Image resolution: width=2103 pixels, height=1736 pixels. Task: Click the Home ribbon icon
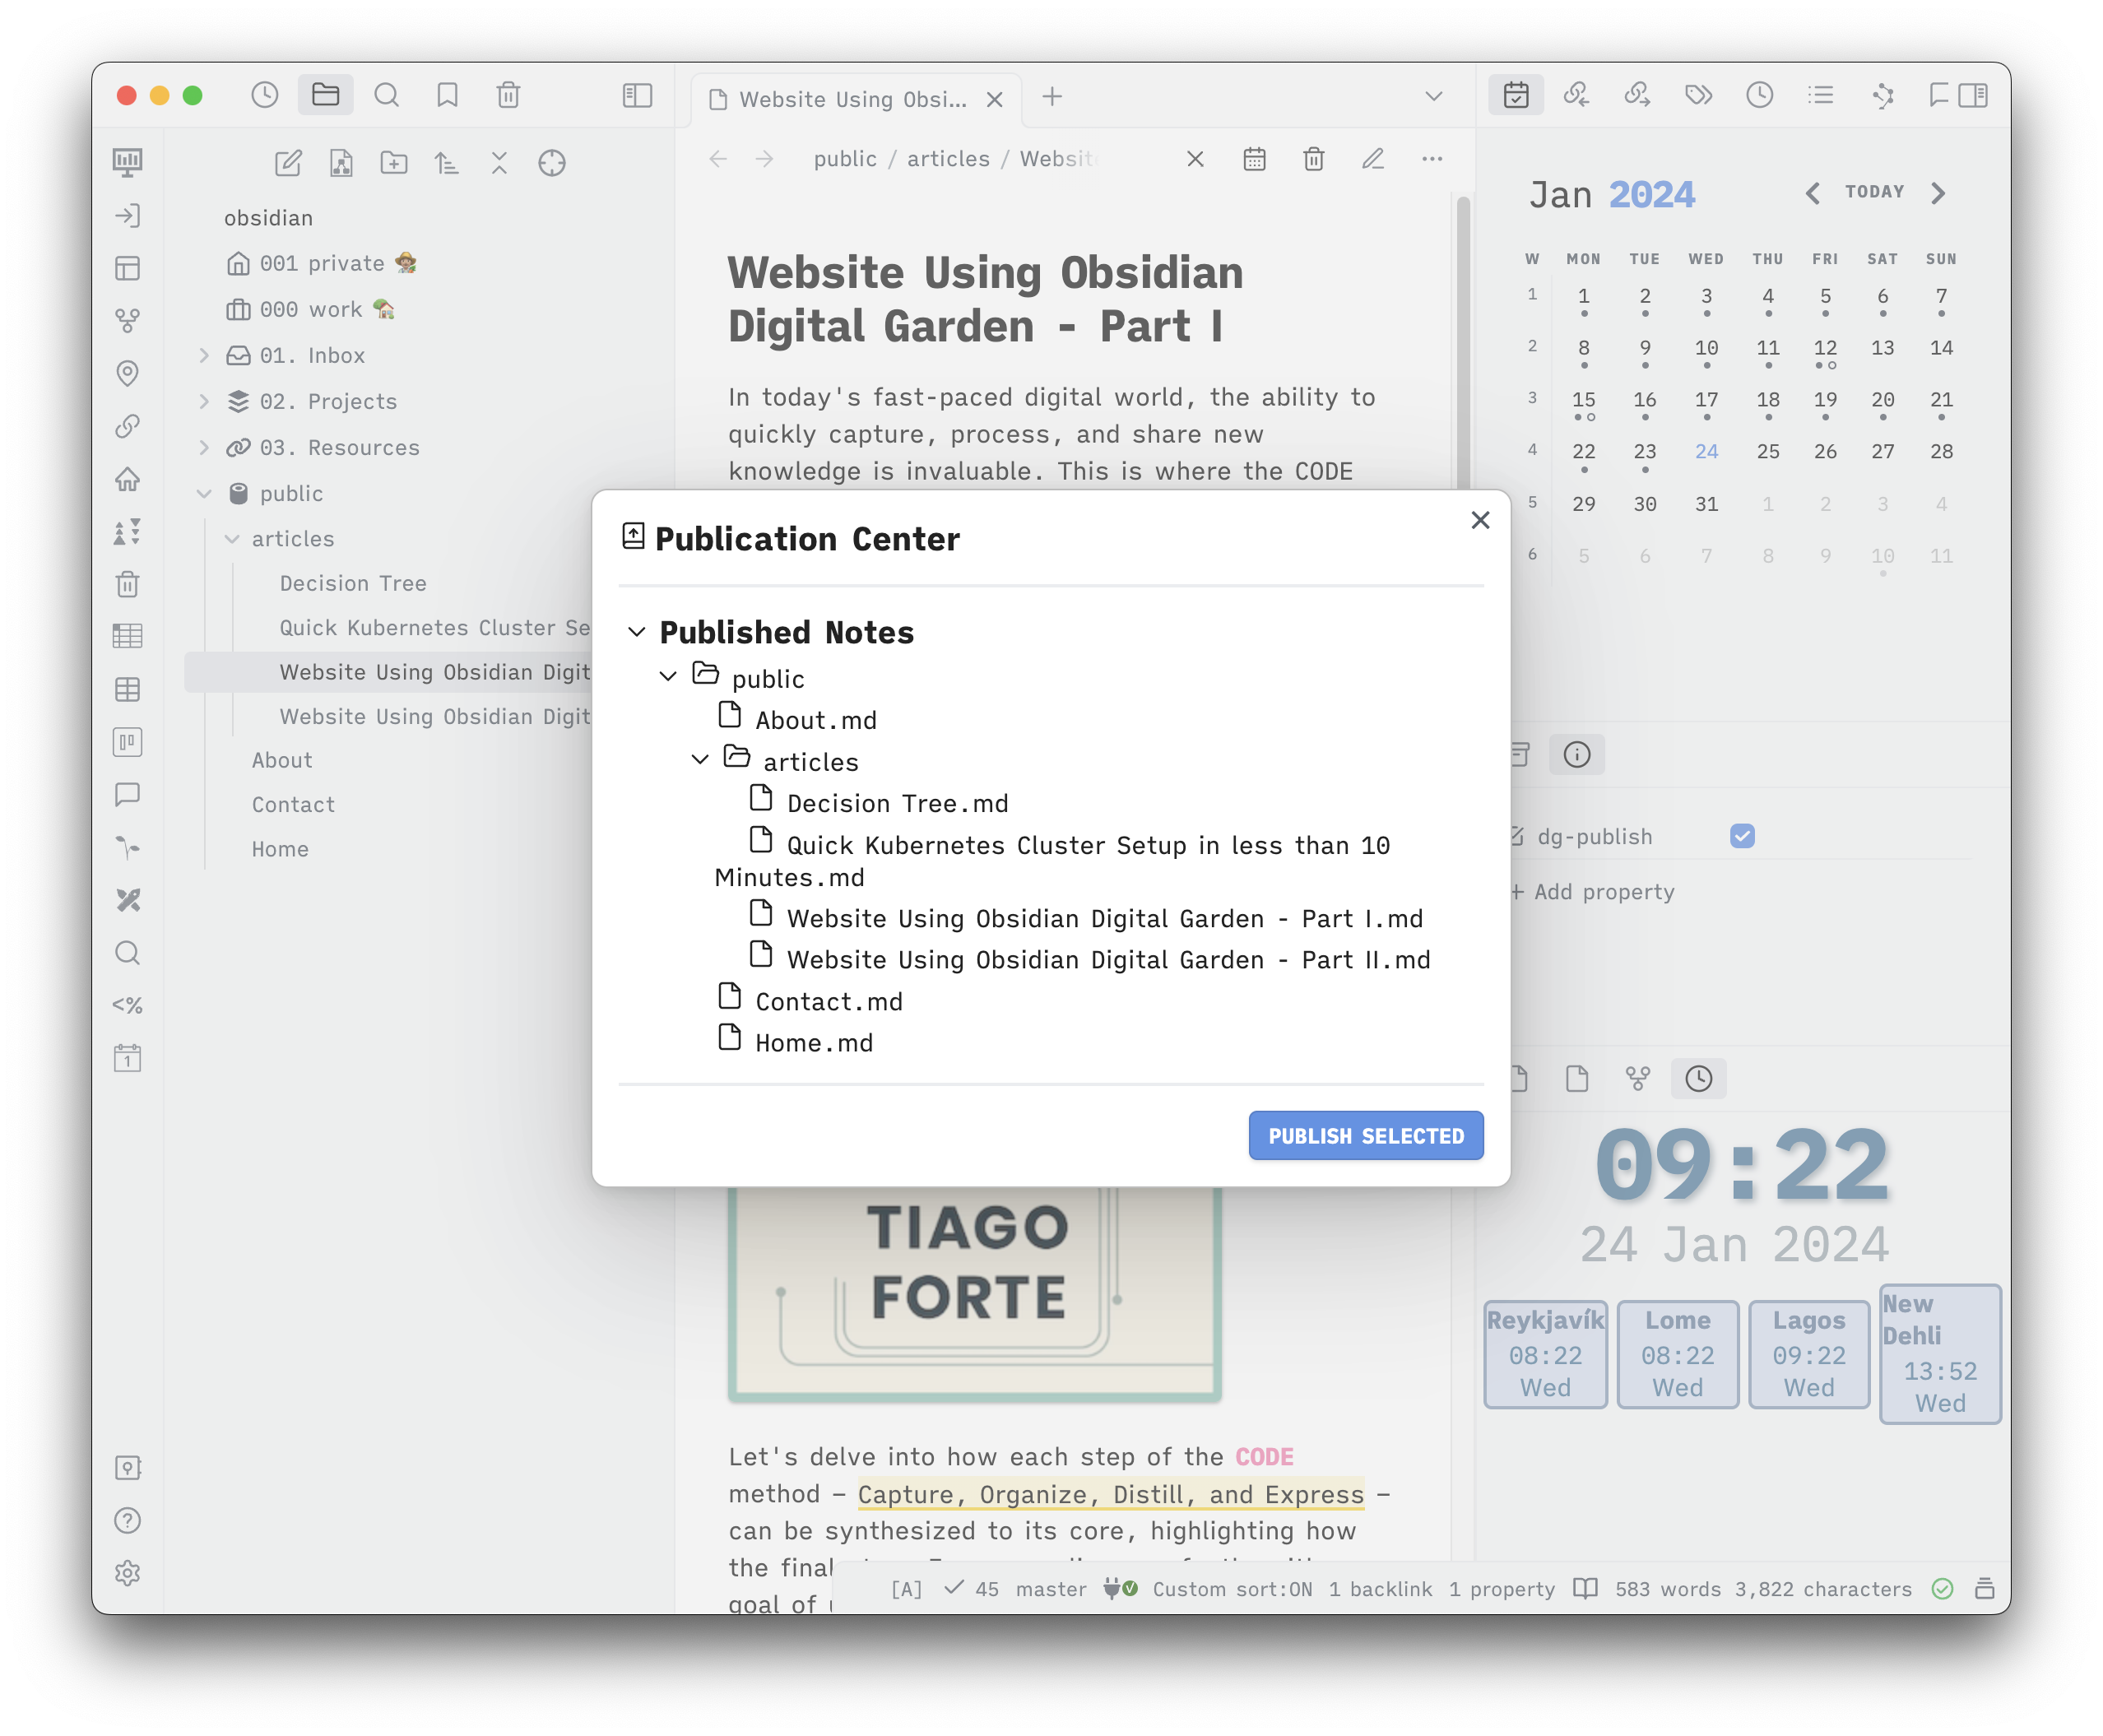point(127,479)
